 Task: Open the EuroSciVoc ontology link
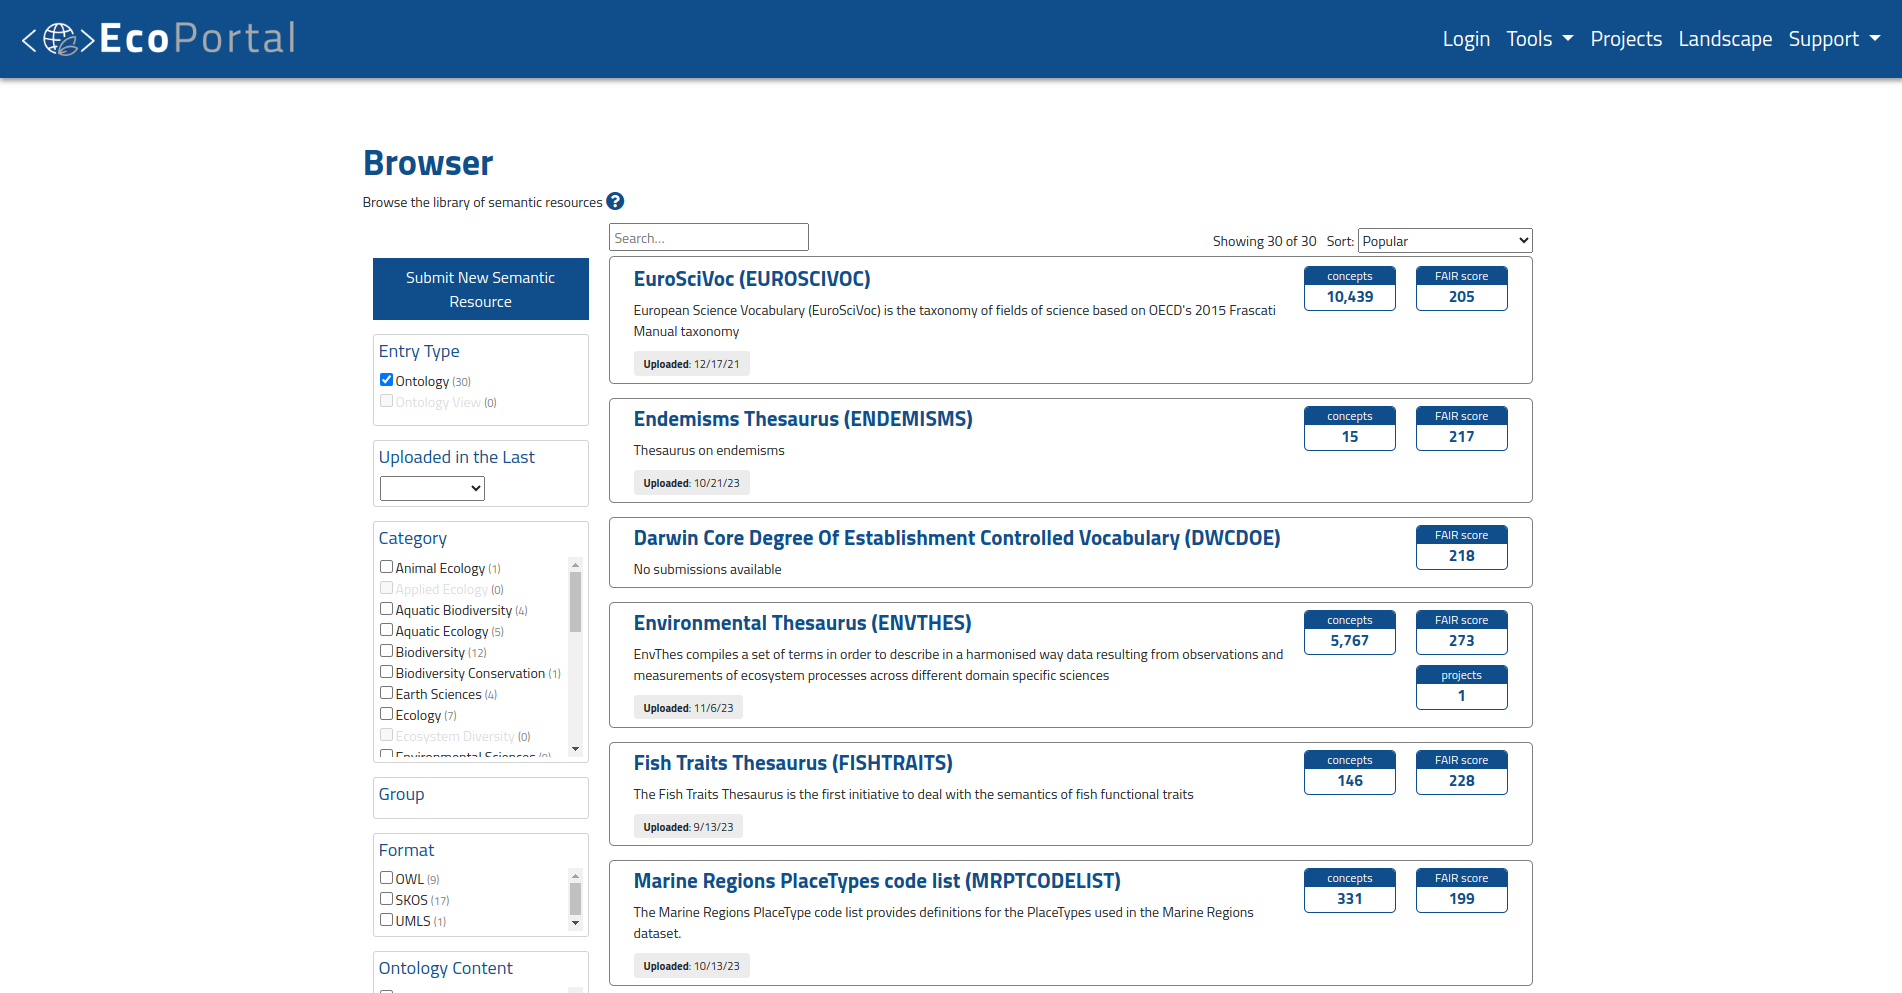(752, 279)
